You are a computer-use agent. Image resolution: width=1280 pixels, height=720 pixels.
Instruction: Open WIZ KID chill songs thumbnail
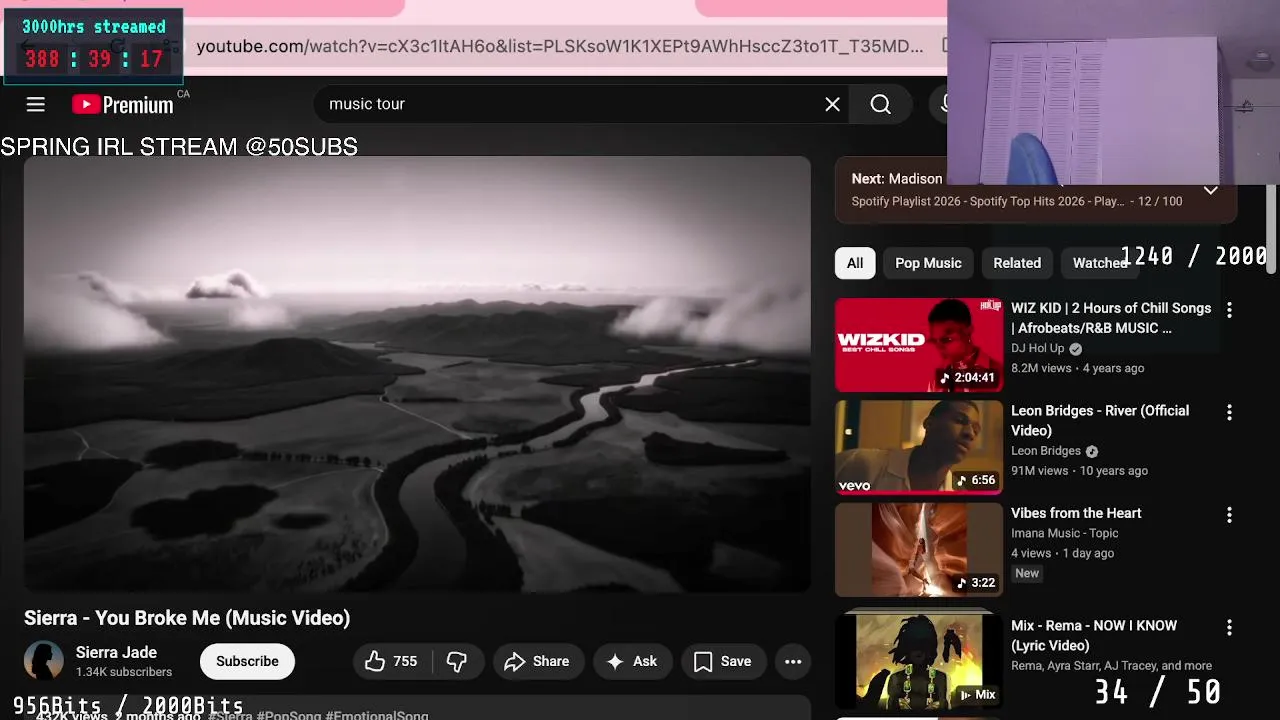(x=918, y=345)
